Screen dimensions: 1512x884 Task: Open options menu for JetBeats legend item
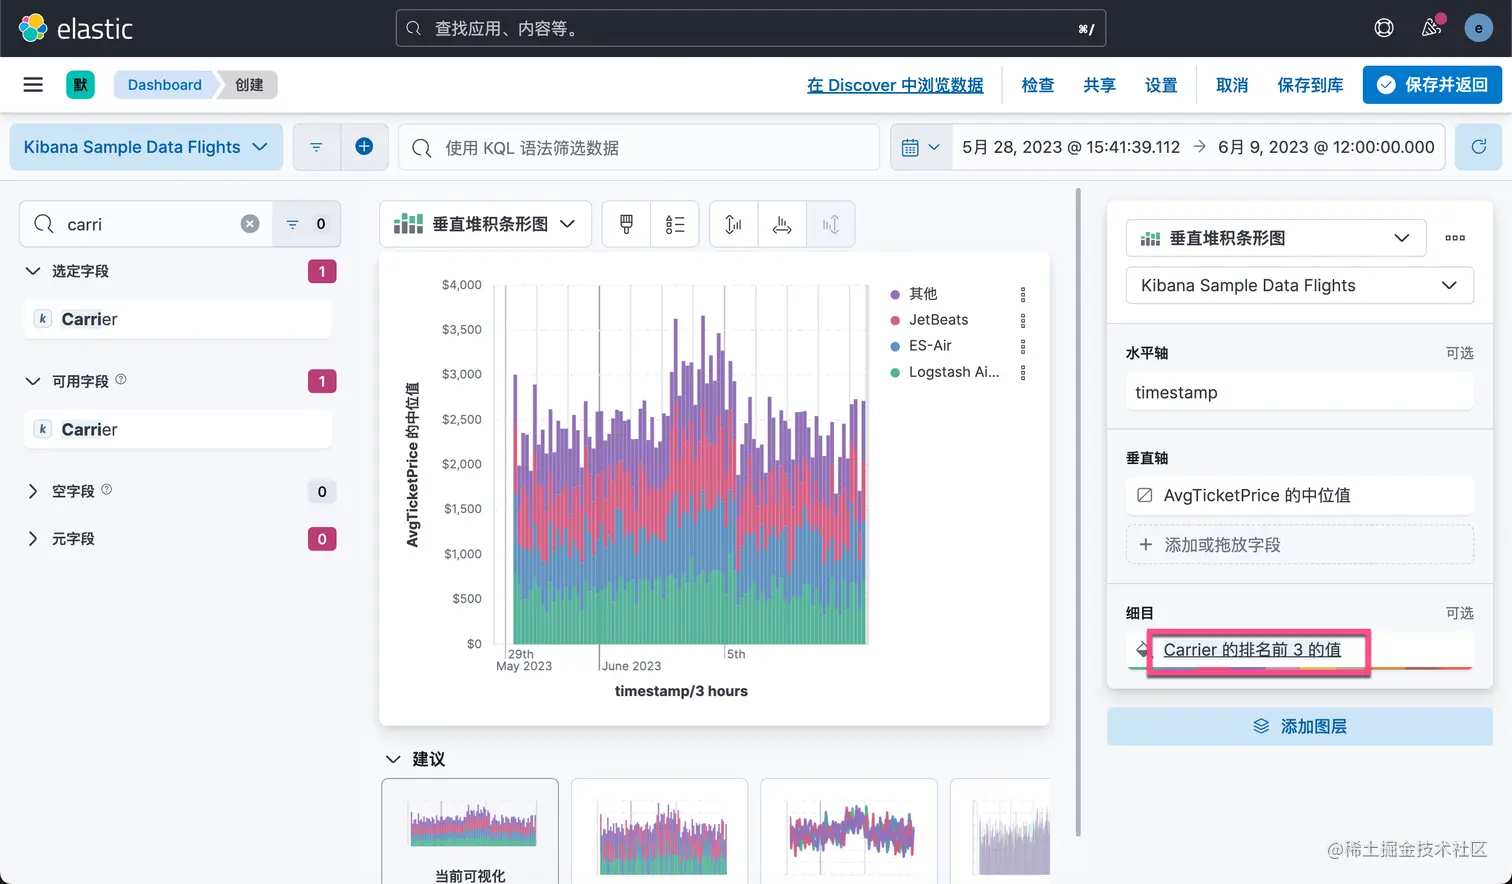point(1023,320)
